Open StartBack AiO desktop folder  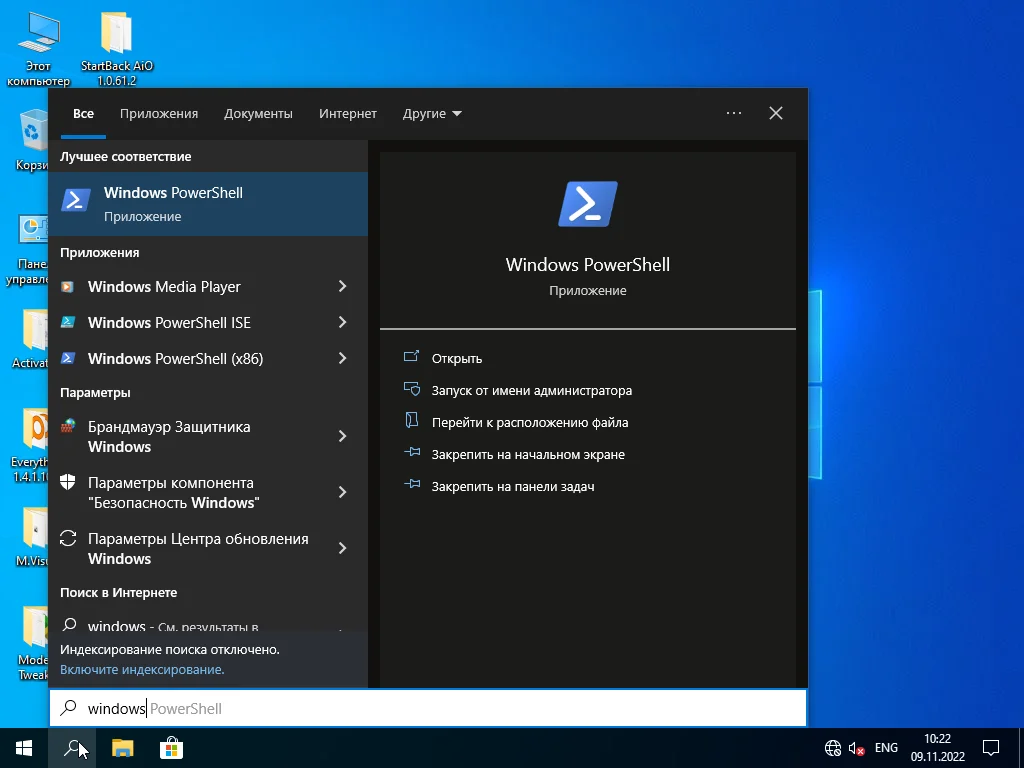pos(117,35)
